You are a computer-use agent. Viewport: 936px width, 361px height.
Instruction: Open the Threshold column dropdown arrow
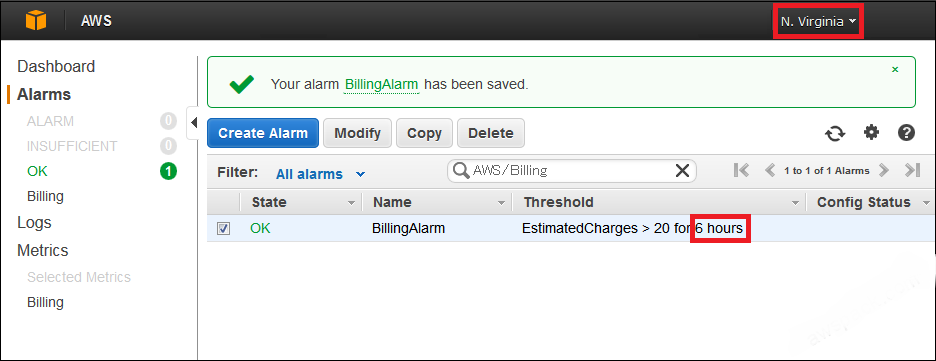click(x=795, y=203)
